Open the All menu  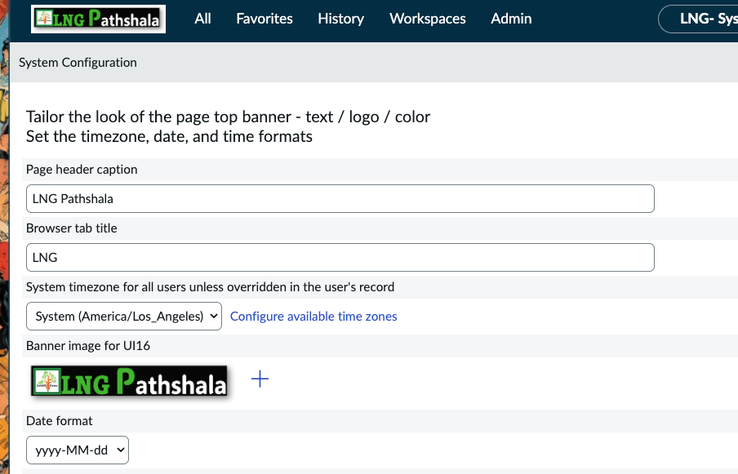point(203,19)
